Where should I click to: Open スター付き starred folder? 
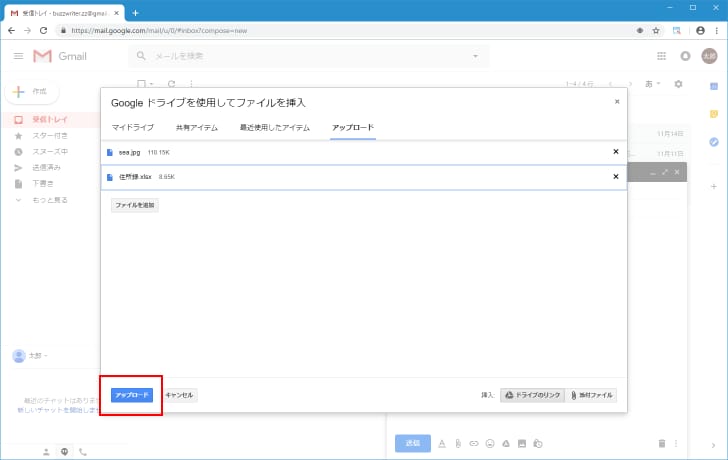(x=50, y=136)
